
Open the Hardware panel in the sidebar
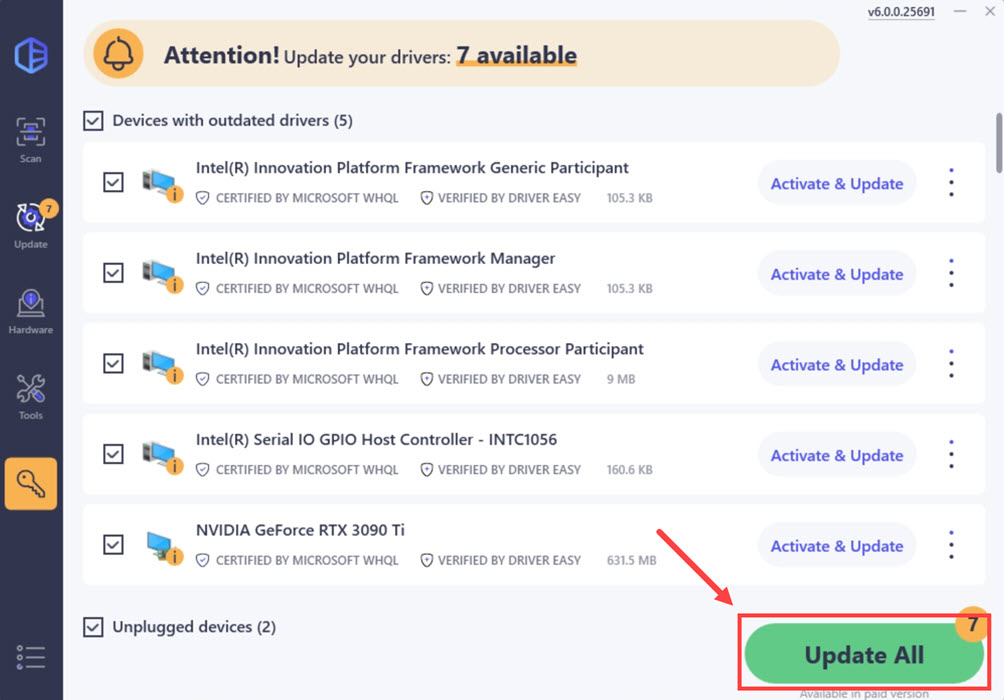[x=31, y=307]
